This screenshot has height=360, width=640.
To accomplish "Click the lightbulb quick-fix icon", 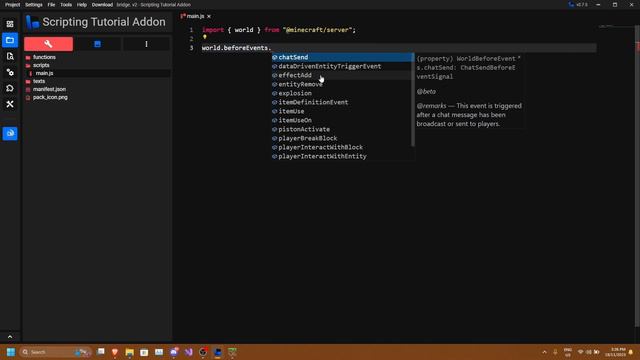I will (x=205, y=38).
